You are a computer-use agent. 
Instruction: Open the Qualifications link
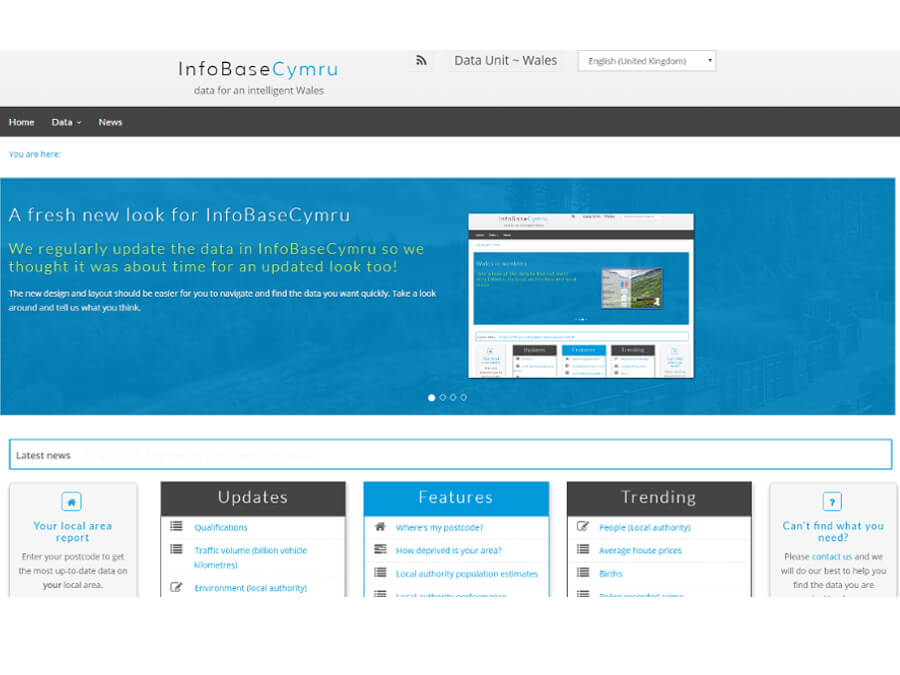(221, 527)
